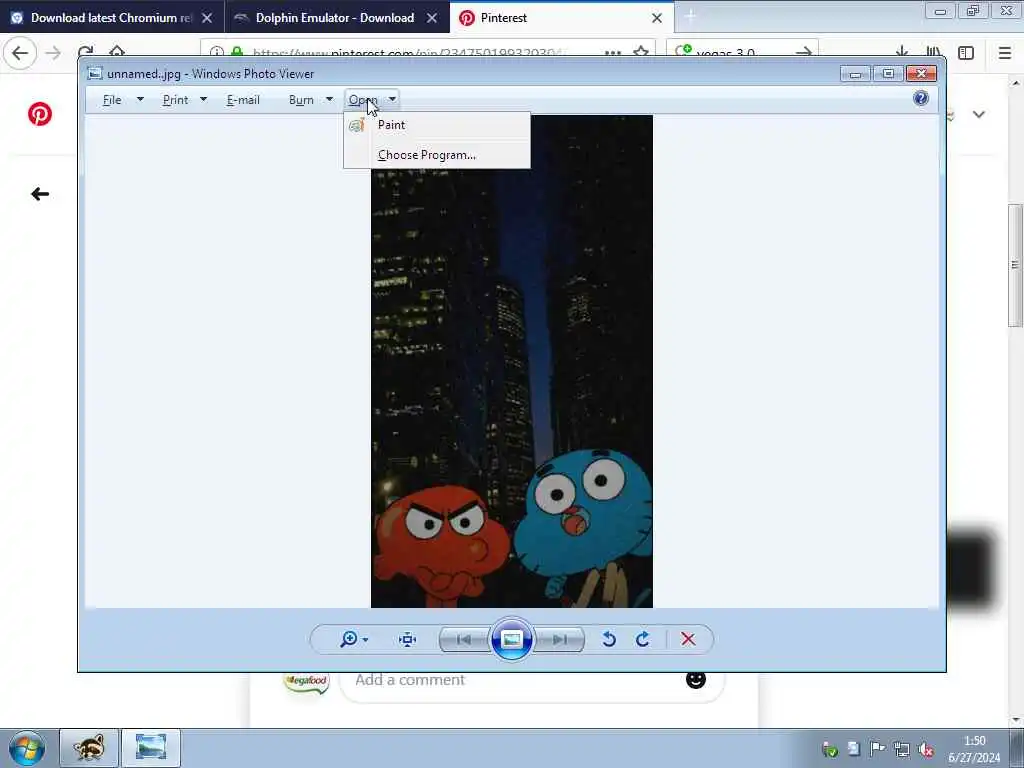Click the Action Center flag icon

point(877,749)
